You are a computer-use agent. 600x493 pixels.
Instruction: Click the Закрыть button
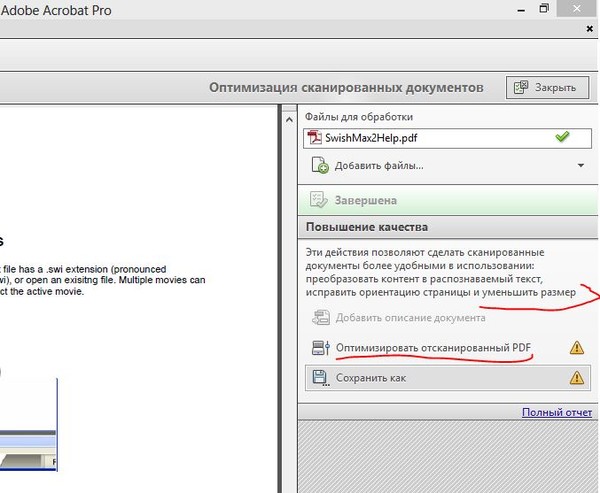click(547, 88)
